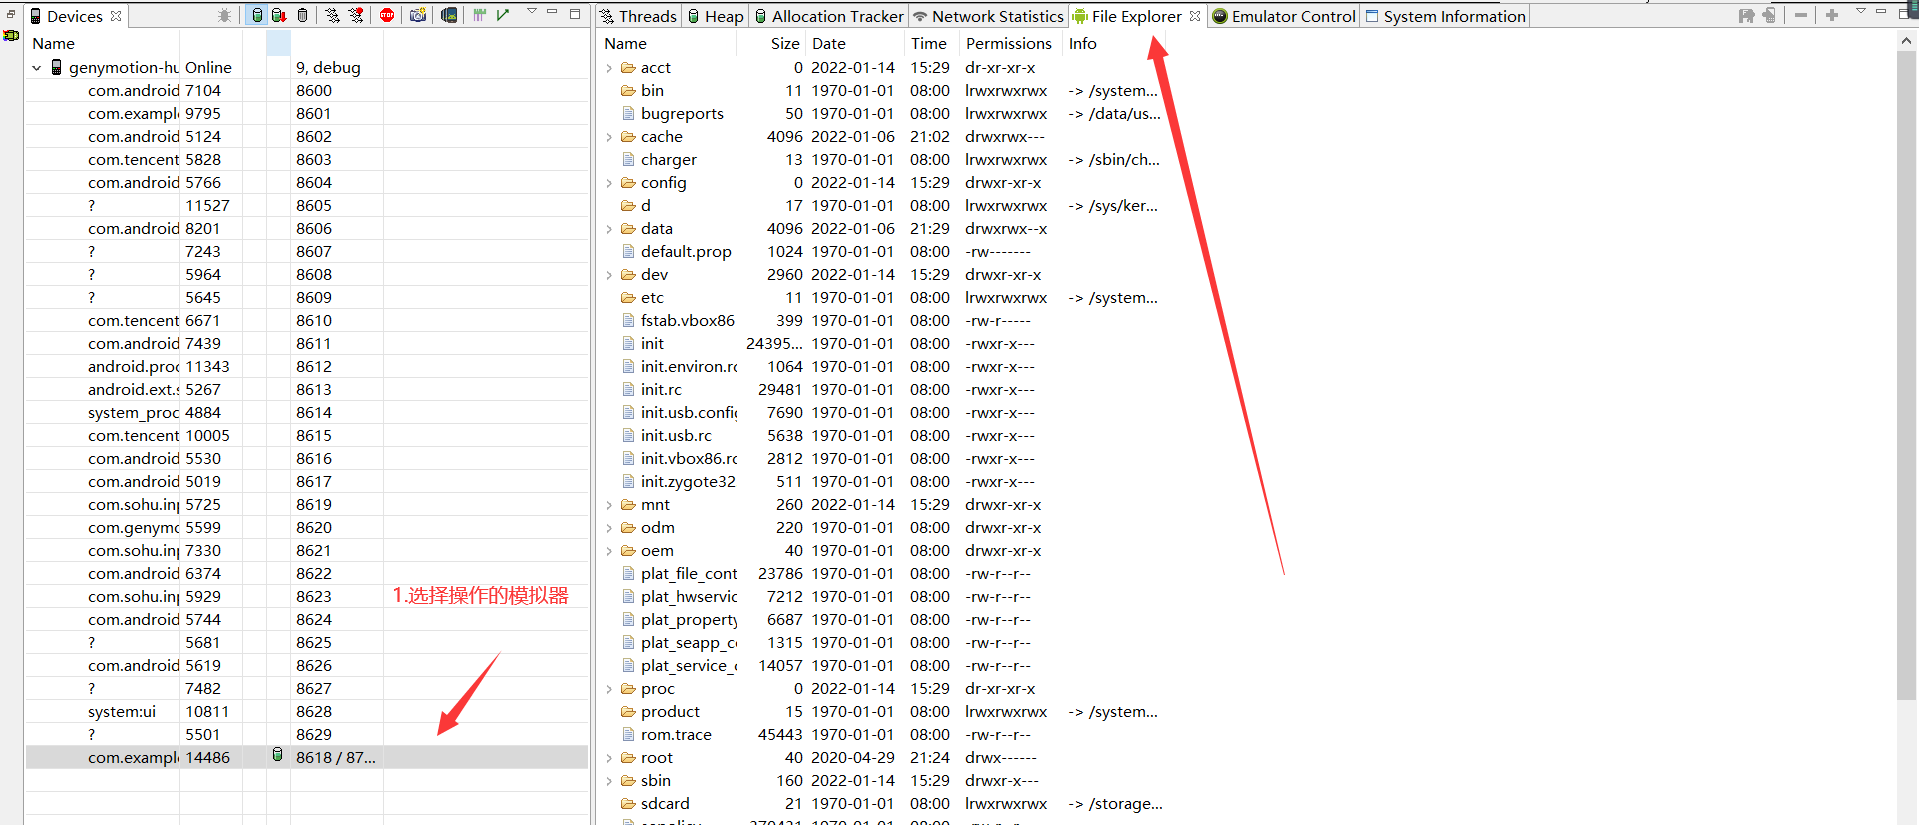Click the File Explorer vertical scrollbar thumb
Image resolution: width=1919 pixels, height=825 pixels.
1907,376
